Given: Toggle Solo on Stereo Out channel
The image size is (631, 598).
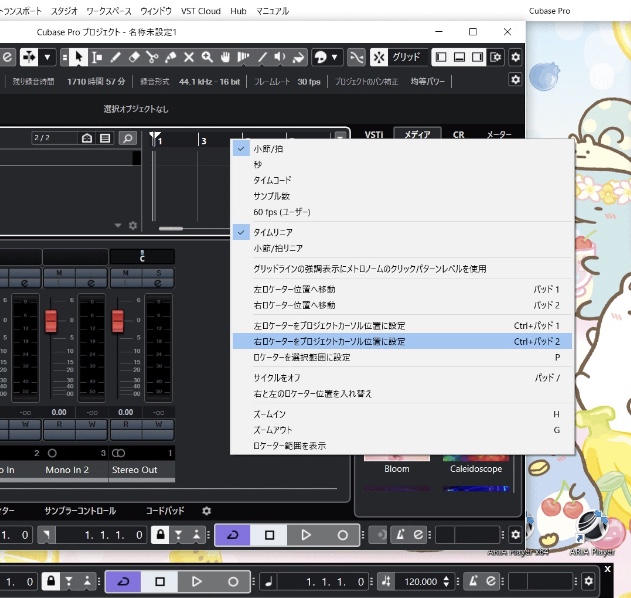Looking at the screenshot, I should tap(158, 273).
